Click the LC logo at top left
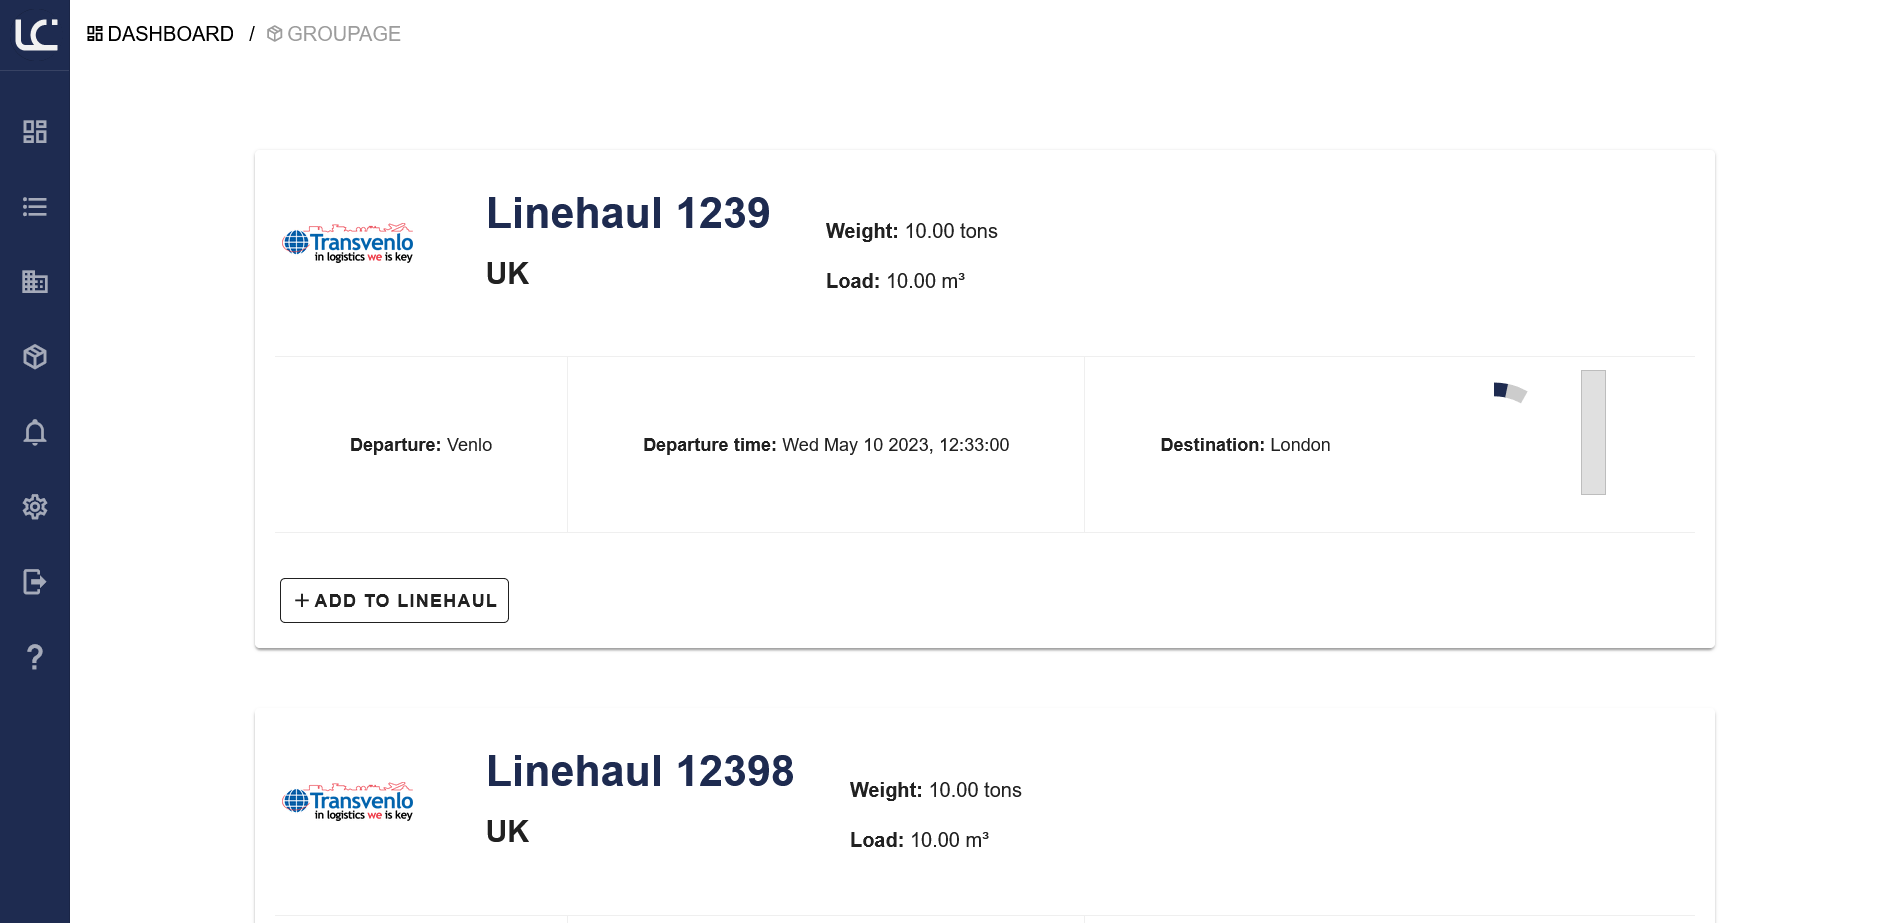The image size is (1898, 923). coord(36,35)
